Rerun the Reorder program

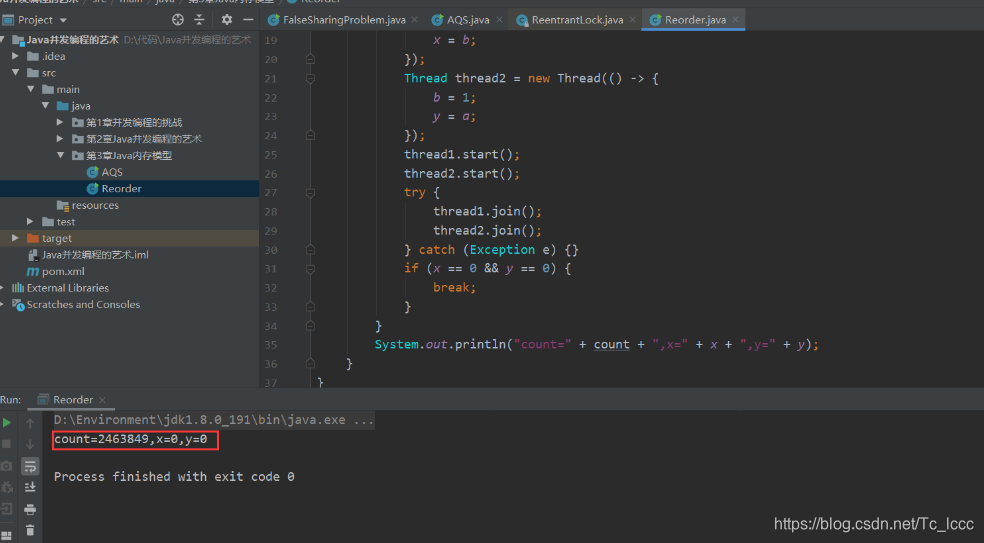pyautogui.click(x=6, y=422)
